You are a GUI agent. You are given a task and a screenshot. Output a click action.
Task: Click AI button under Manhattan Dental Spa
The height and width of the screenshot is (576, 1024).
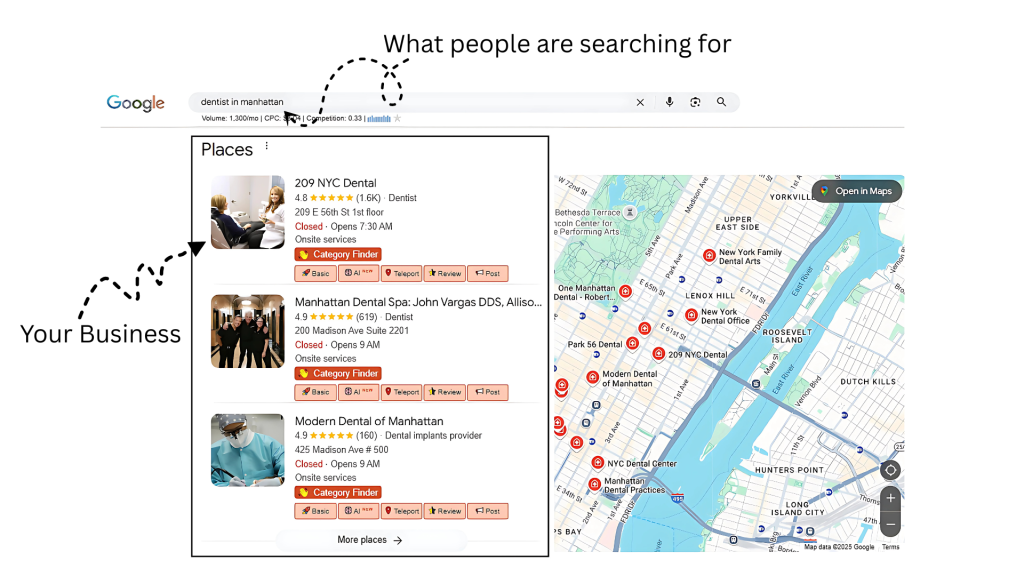359,392
